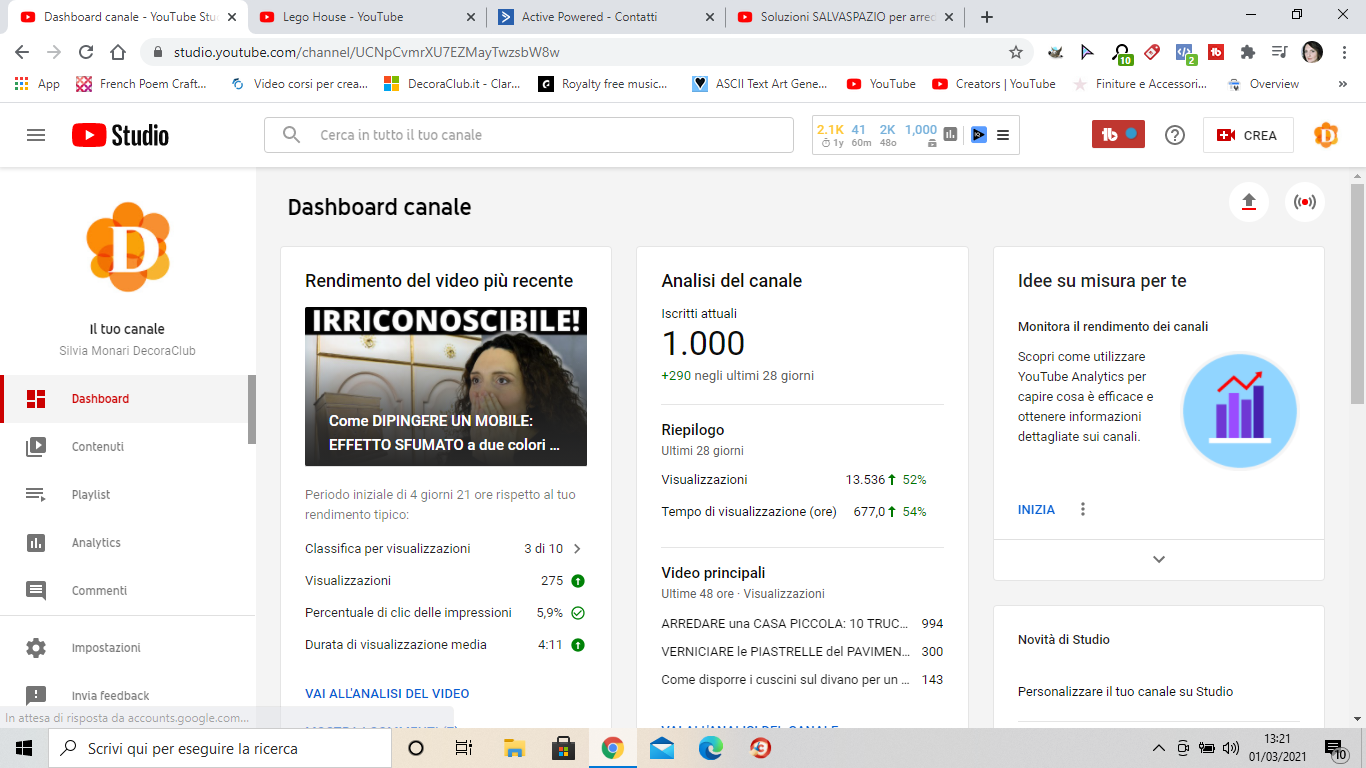Open TubeBuddy extension in Chrome toolbar
The height and width of the screenshot is (768, 1366).
click(1216, 52)
